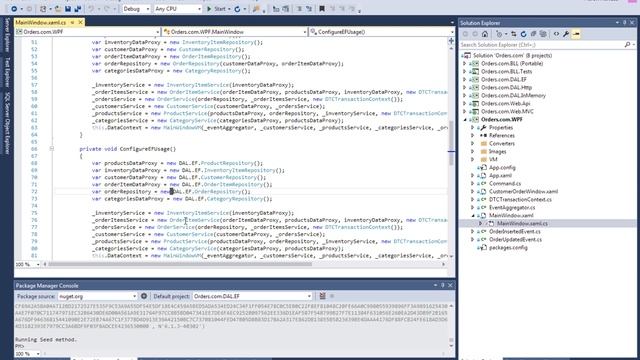This screenshot has width=640, height=360.
Task: Open the Orders.com.WPF.MainWindow type dropdown
Action: 235,32
